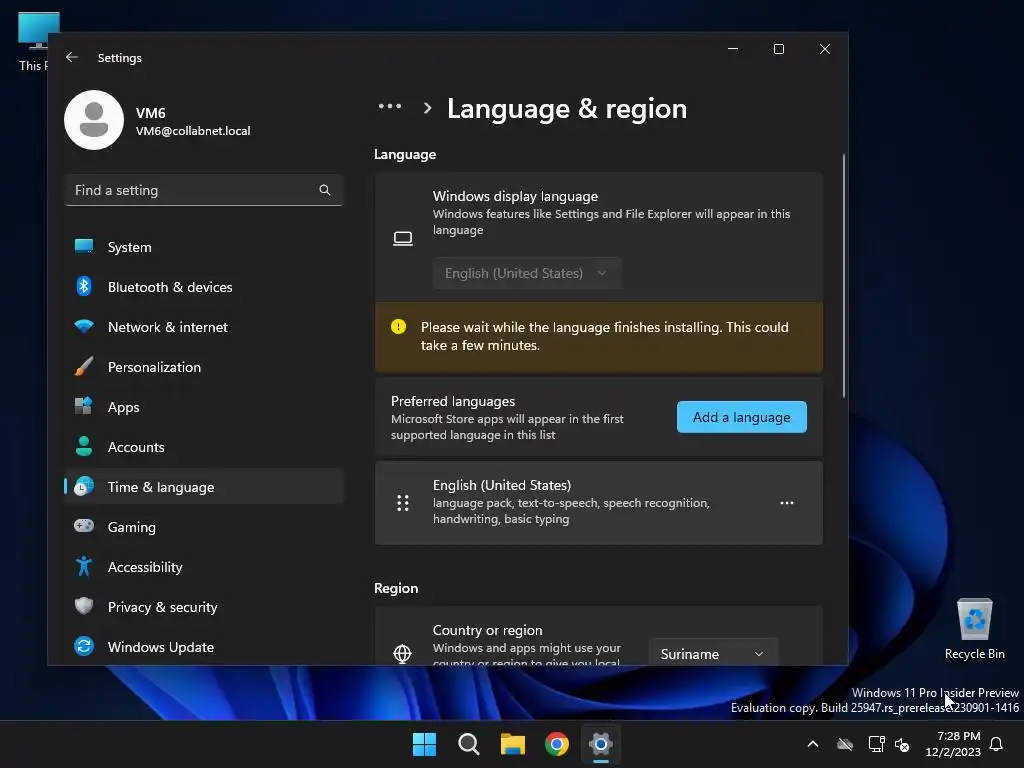Viewport: 1024px width, 768px height.
Task: Click the cloud sync off tray icon
Action: point(845,744)
